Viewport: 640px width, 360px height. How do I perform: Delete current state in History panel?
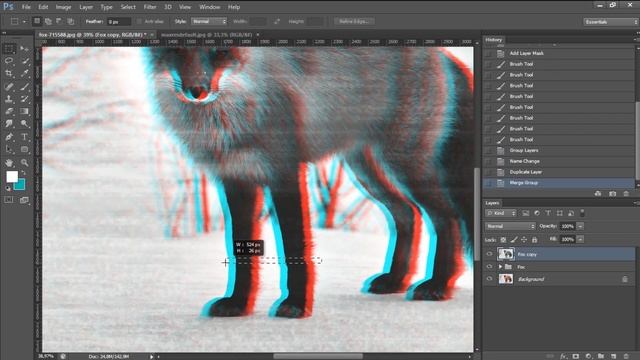(626, 193)
